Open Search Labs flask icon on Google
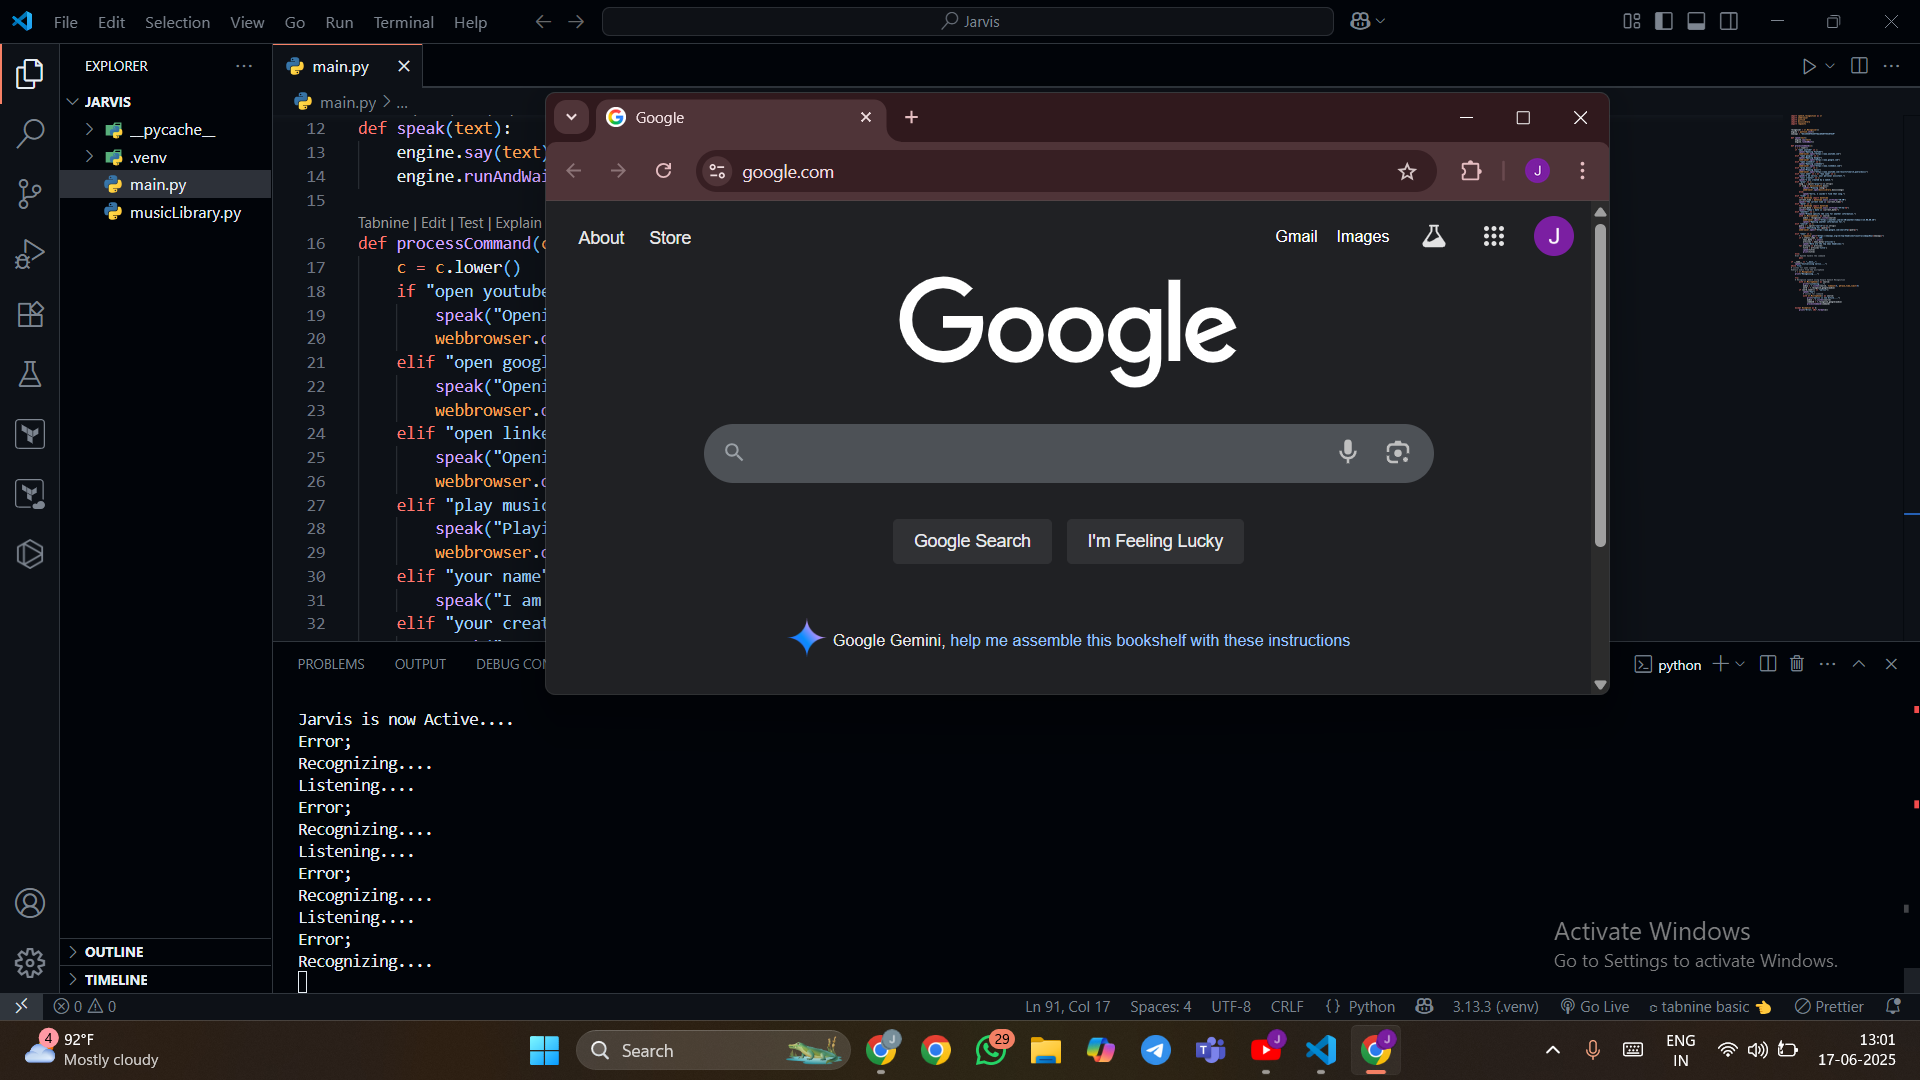 pos(1433,236)
